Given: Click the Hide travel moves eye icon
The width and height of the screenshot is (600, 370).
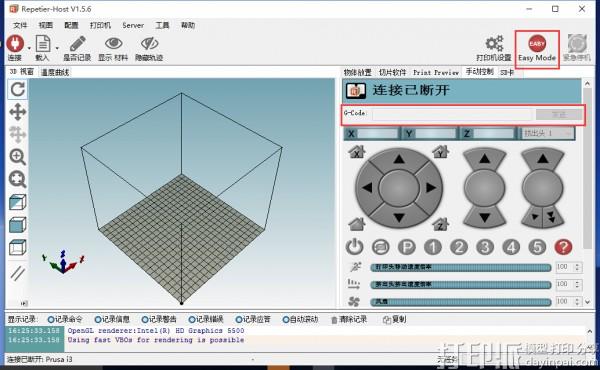Looking at the screenshot, I should 149,43.
